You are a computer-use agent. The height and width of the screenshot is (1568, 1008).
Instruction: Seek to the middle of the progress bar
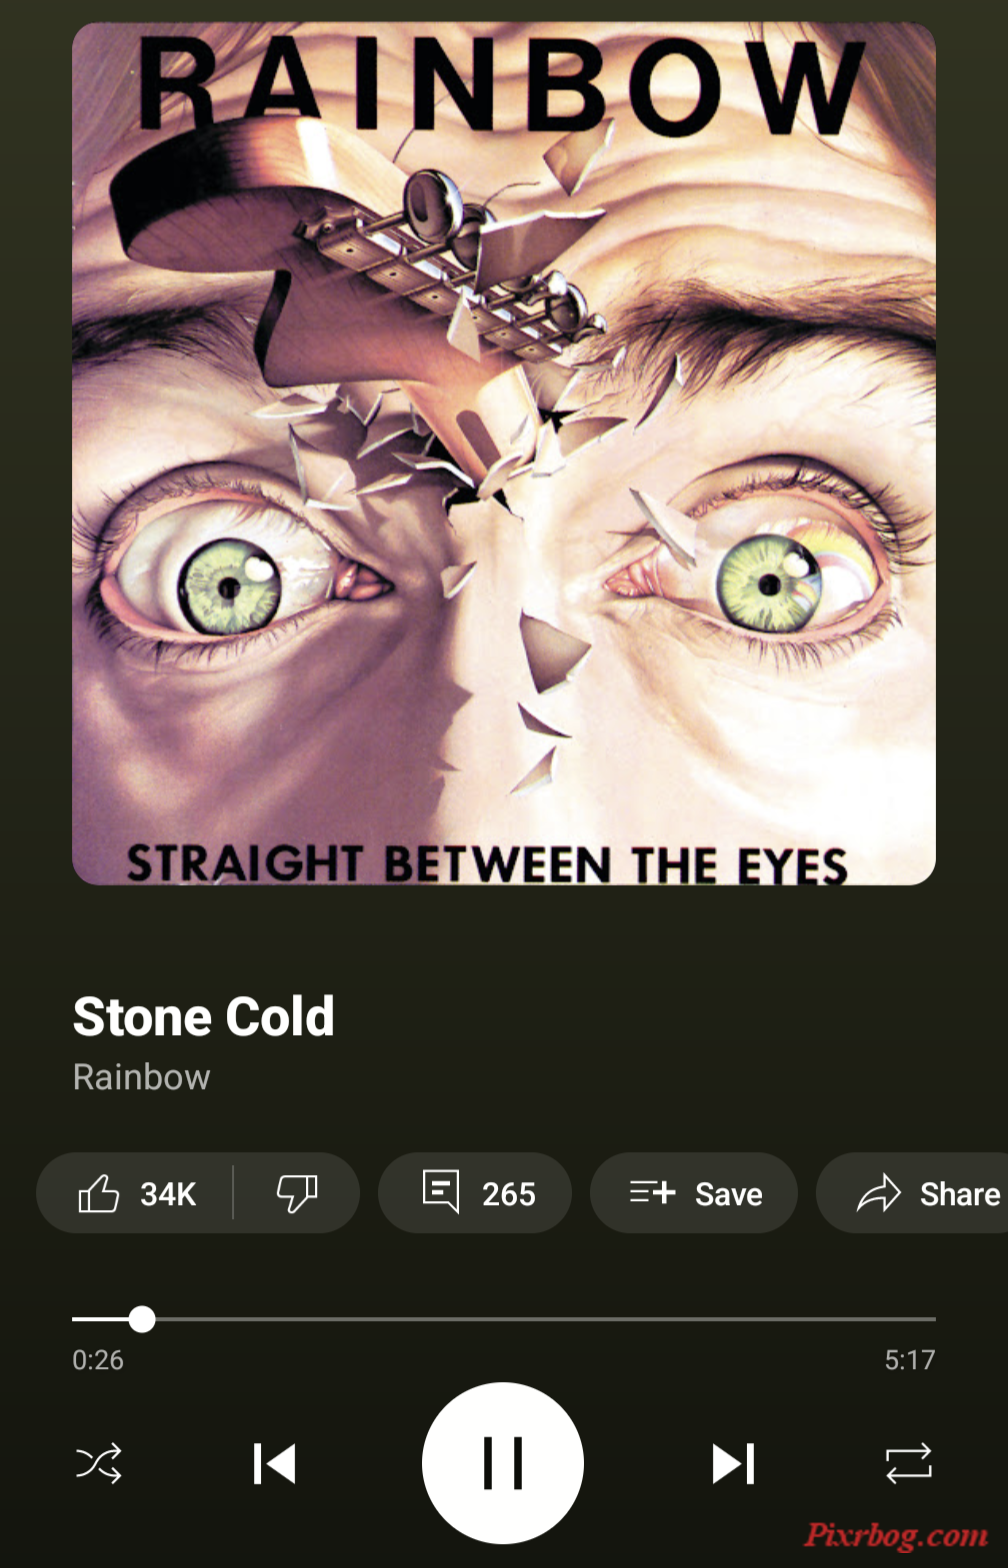coord(504,1319)
